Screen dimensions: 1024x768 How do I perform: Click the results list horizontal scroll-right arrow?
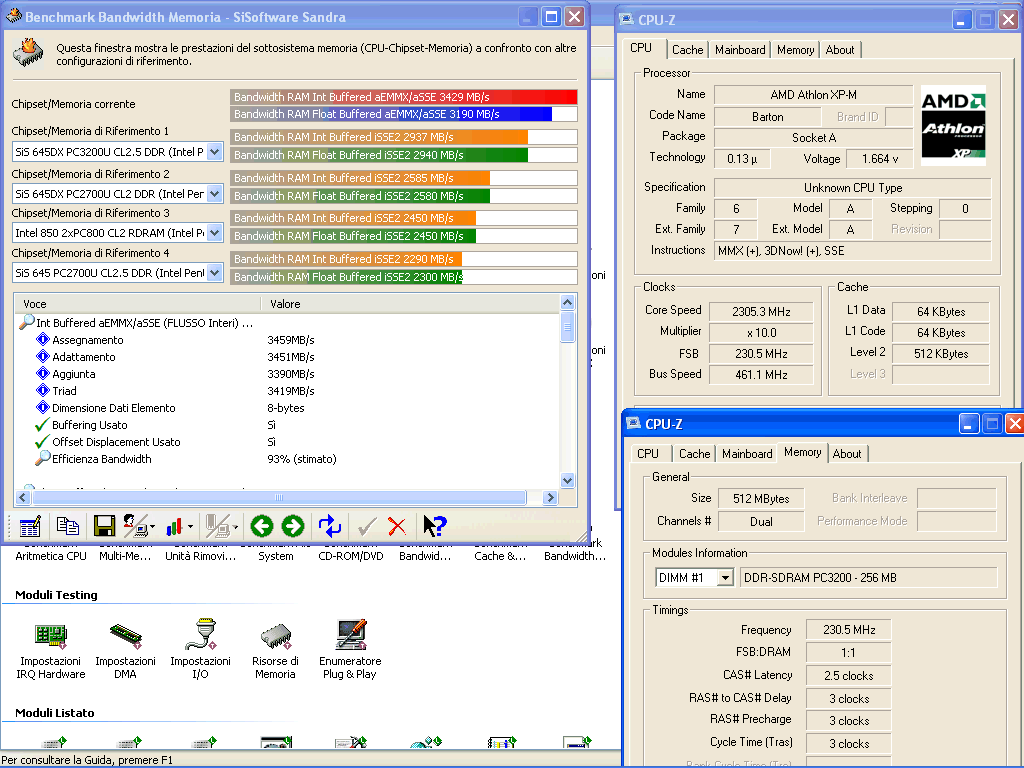coord(551,498)
